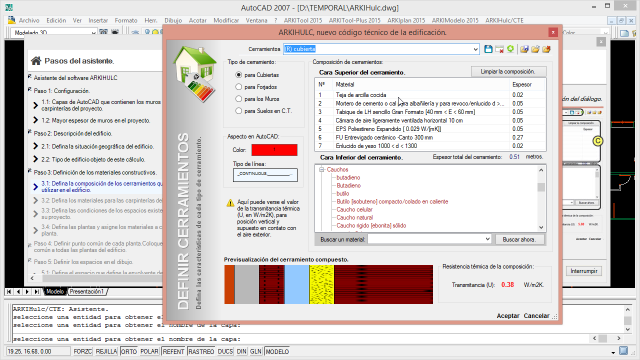Expand step 1.1 Capas de AutoCAD arrow
This screenshot has height=360, width=640.
[x=36, y=106]
